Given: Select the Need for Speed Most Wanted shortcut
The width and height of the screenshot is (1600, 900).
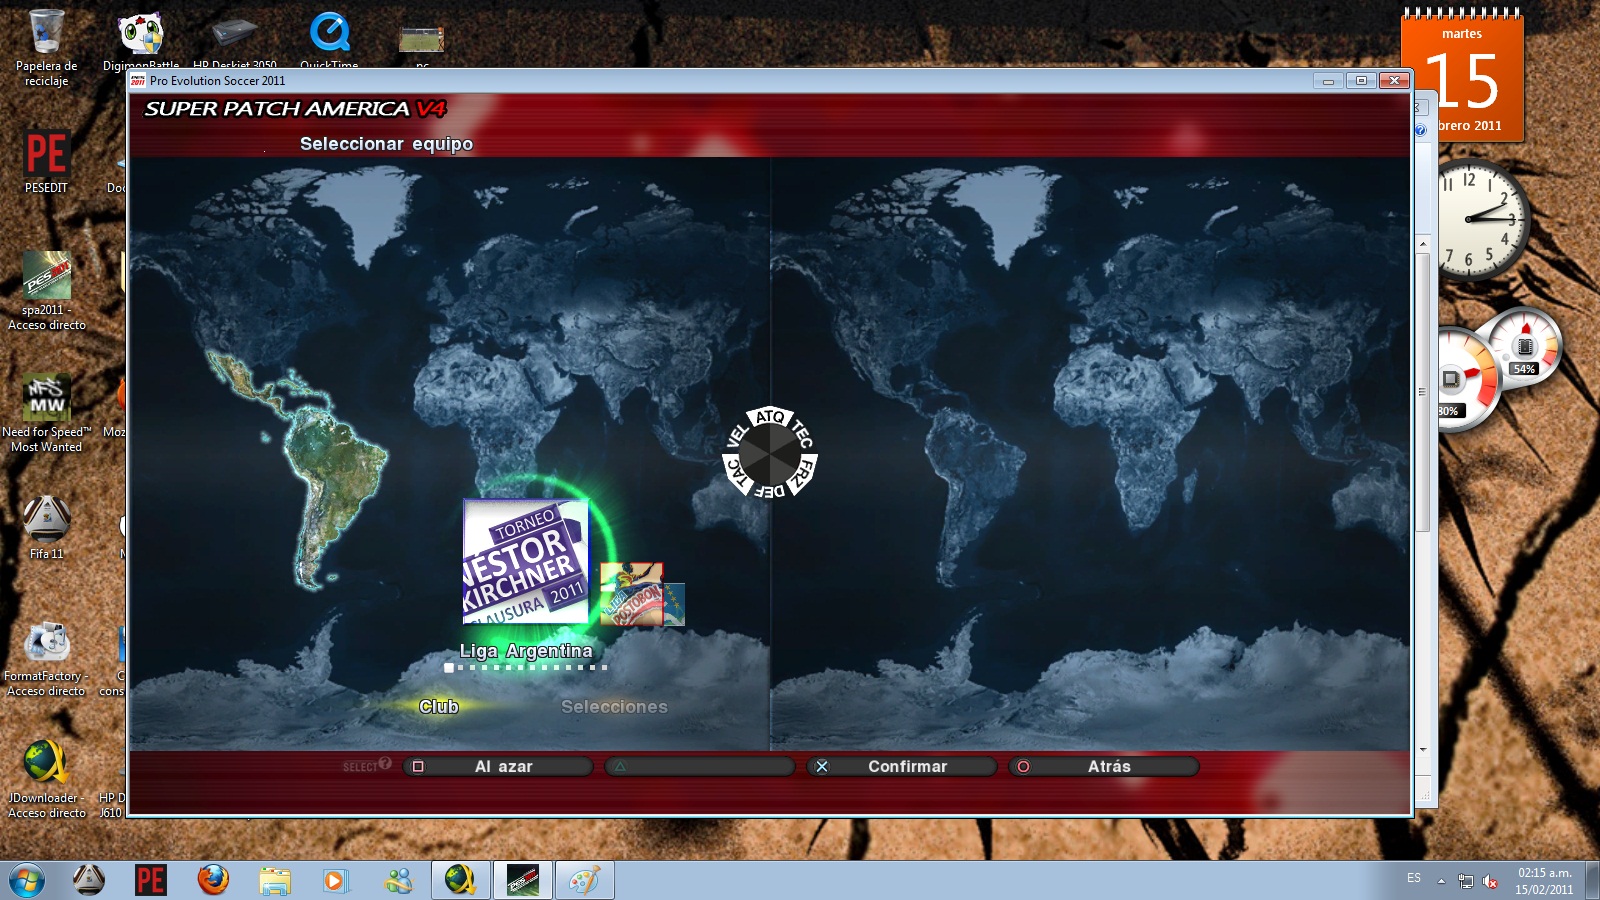Looking at the screenshot, I should 46,413.
